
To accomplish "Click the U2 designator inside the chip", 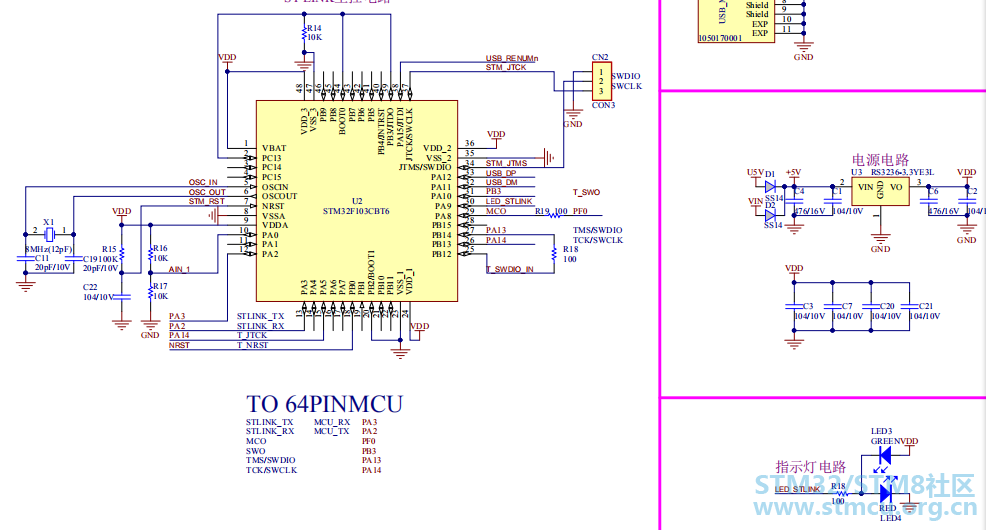I will (x=357, y=201).
